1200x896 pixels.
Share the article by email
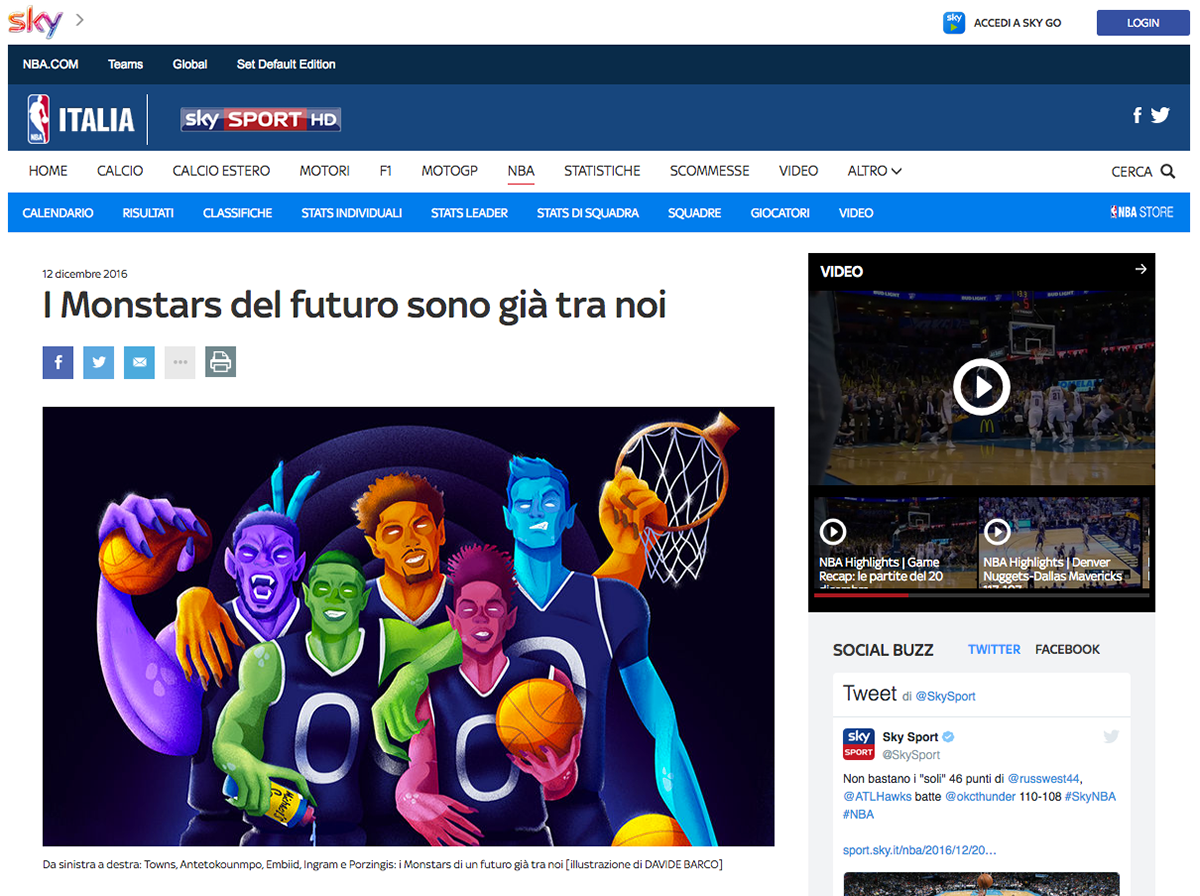[139, 363]
